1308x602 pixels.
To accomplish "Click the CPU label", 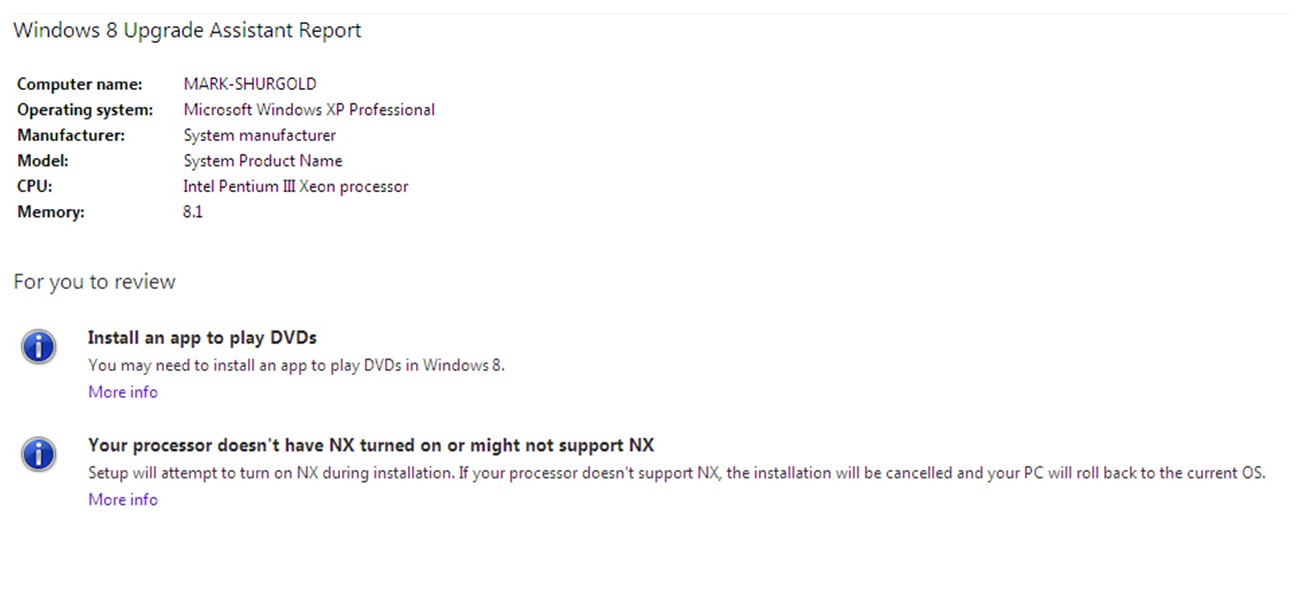I will (35, 186).
